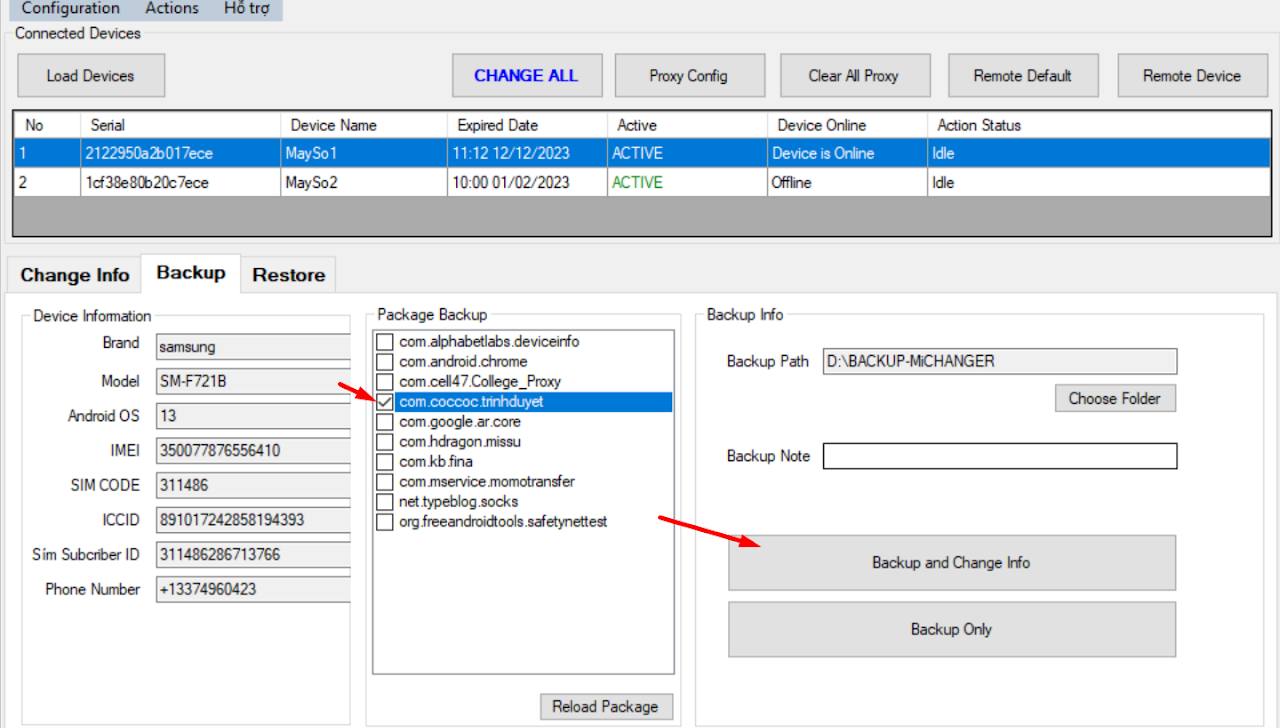Select com.google.ar.core checkbox
This screenshot has width=1280, height=728.
(x=385, y=422)
